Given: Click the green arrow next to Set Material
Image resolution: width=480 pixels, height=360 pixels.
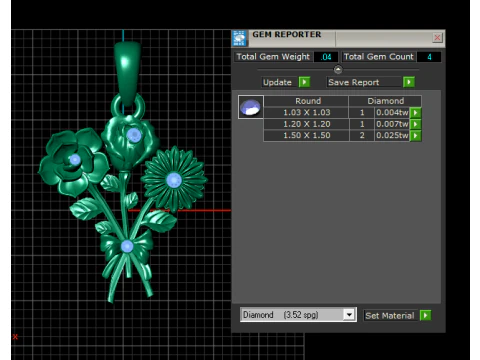Looking at the screenshot, I should 425,315.
